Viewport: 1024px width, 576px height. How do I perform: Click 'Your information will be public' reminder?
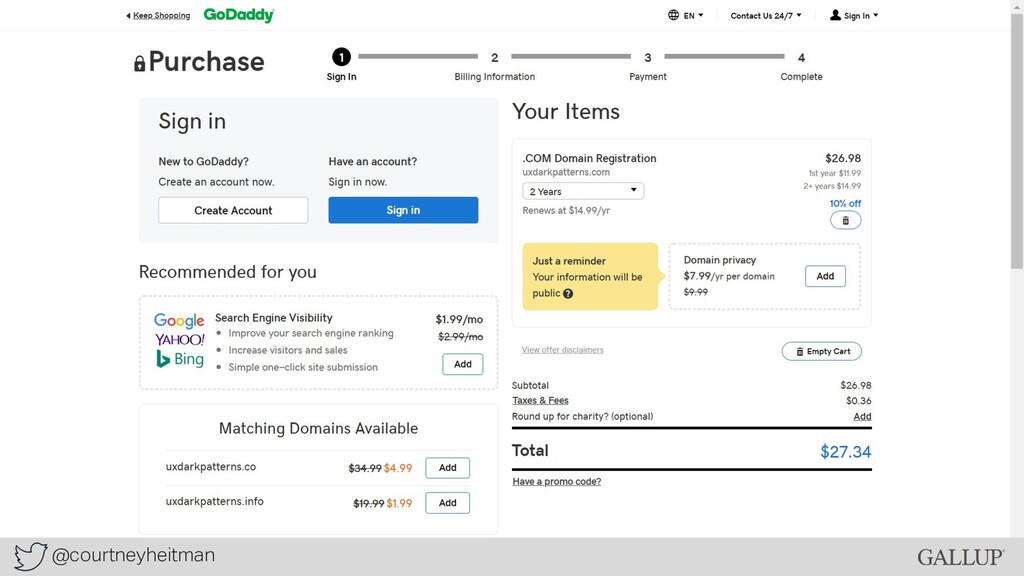pyautogui.click(x=587, y=285)
